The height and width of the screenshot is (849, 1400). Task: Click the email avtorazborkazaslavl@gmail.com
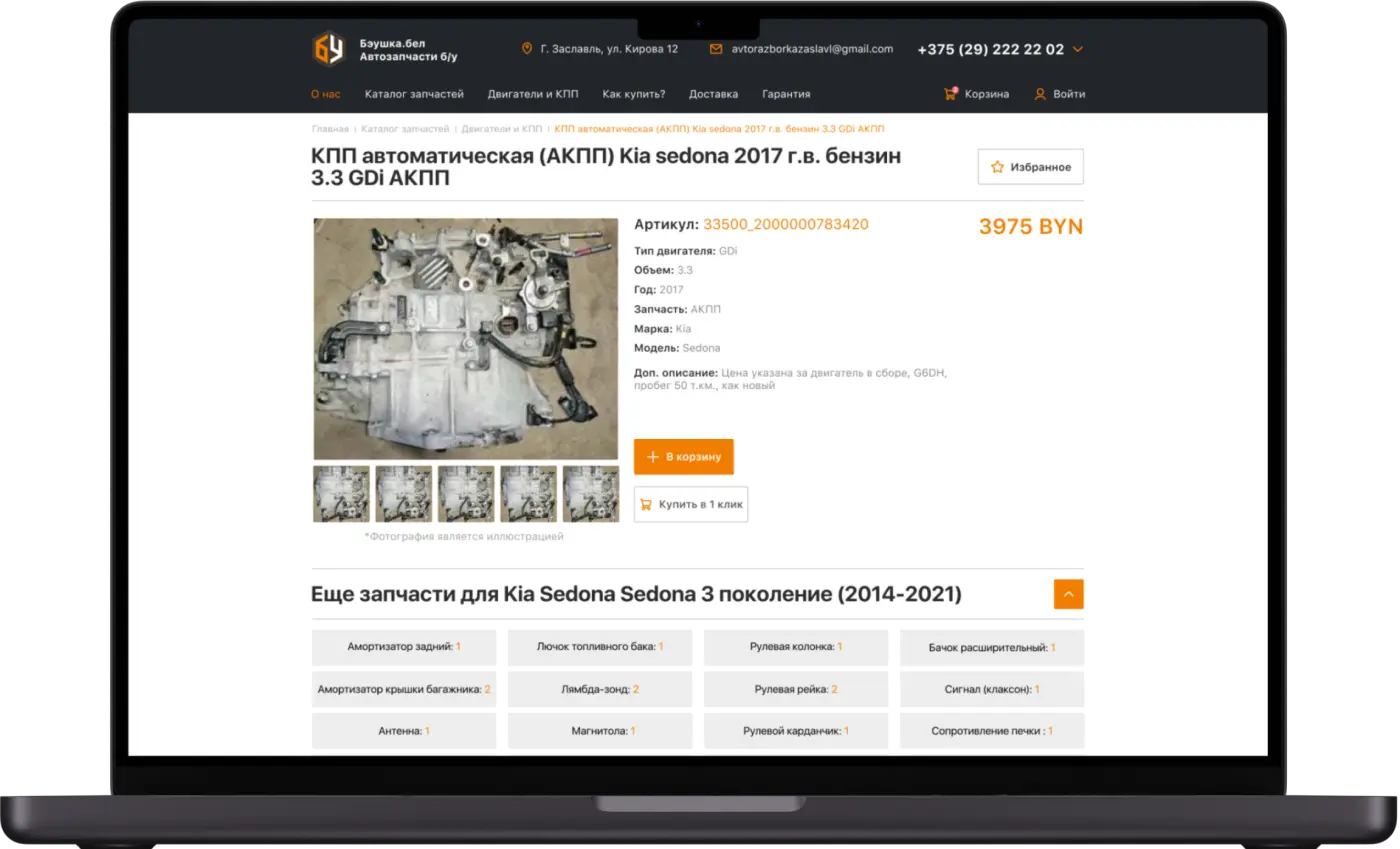point(812,48)
